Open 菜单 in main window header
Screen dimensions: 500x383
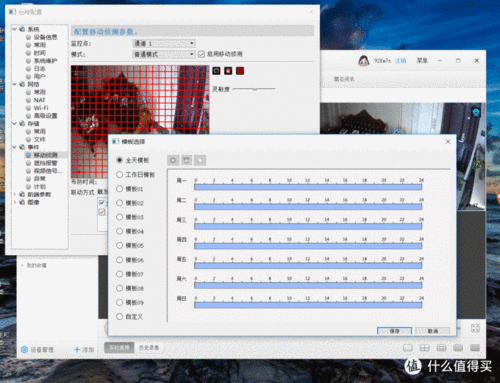pos(422,60)
